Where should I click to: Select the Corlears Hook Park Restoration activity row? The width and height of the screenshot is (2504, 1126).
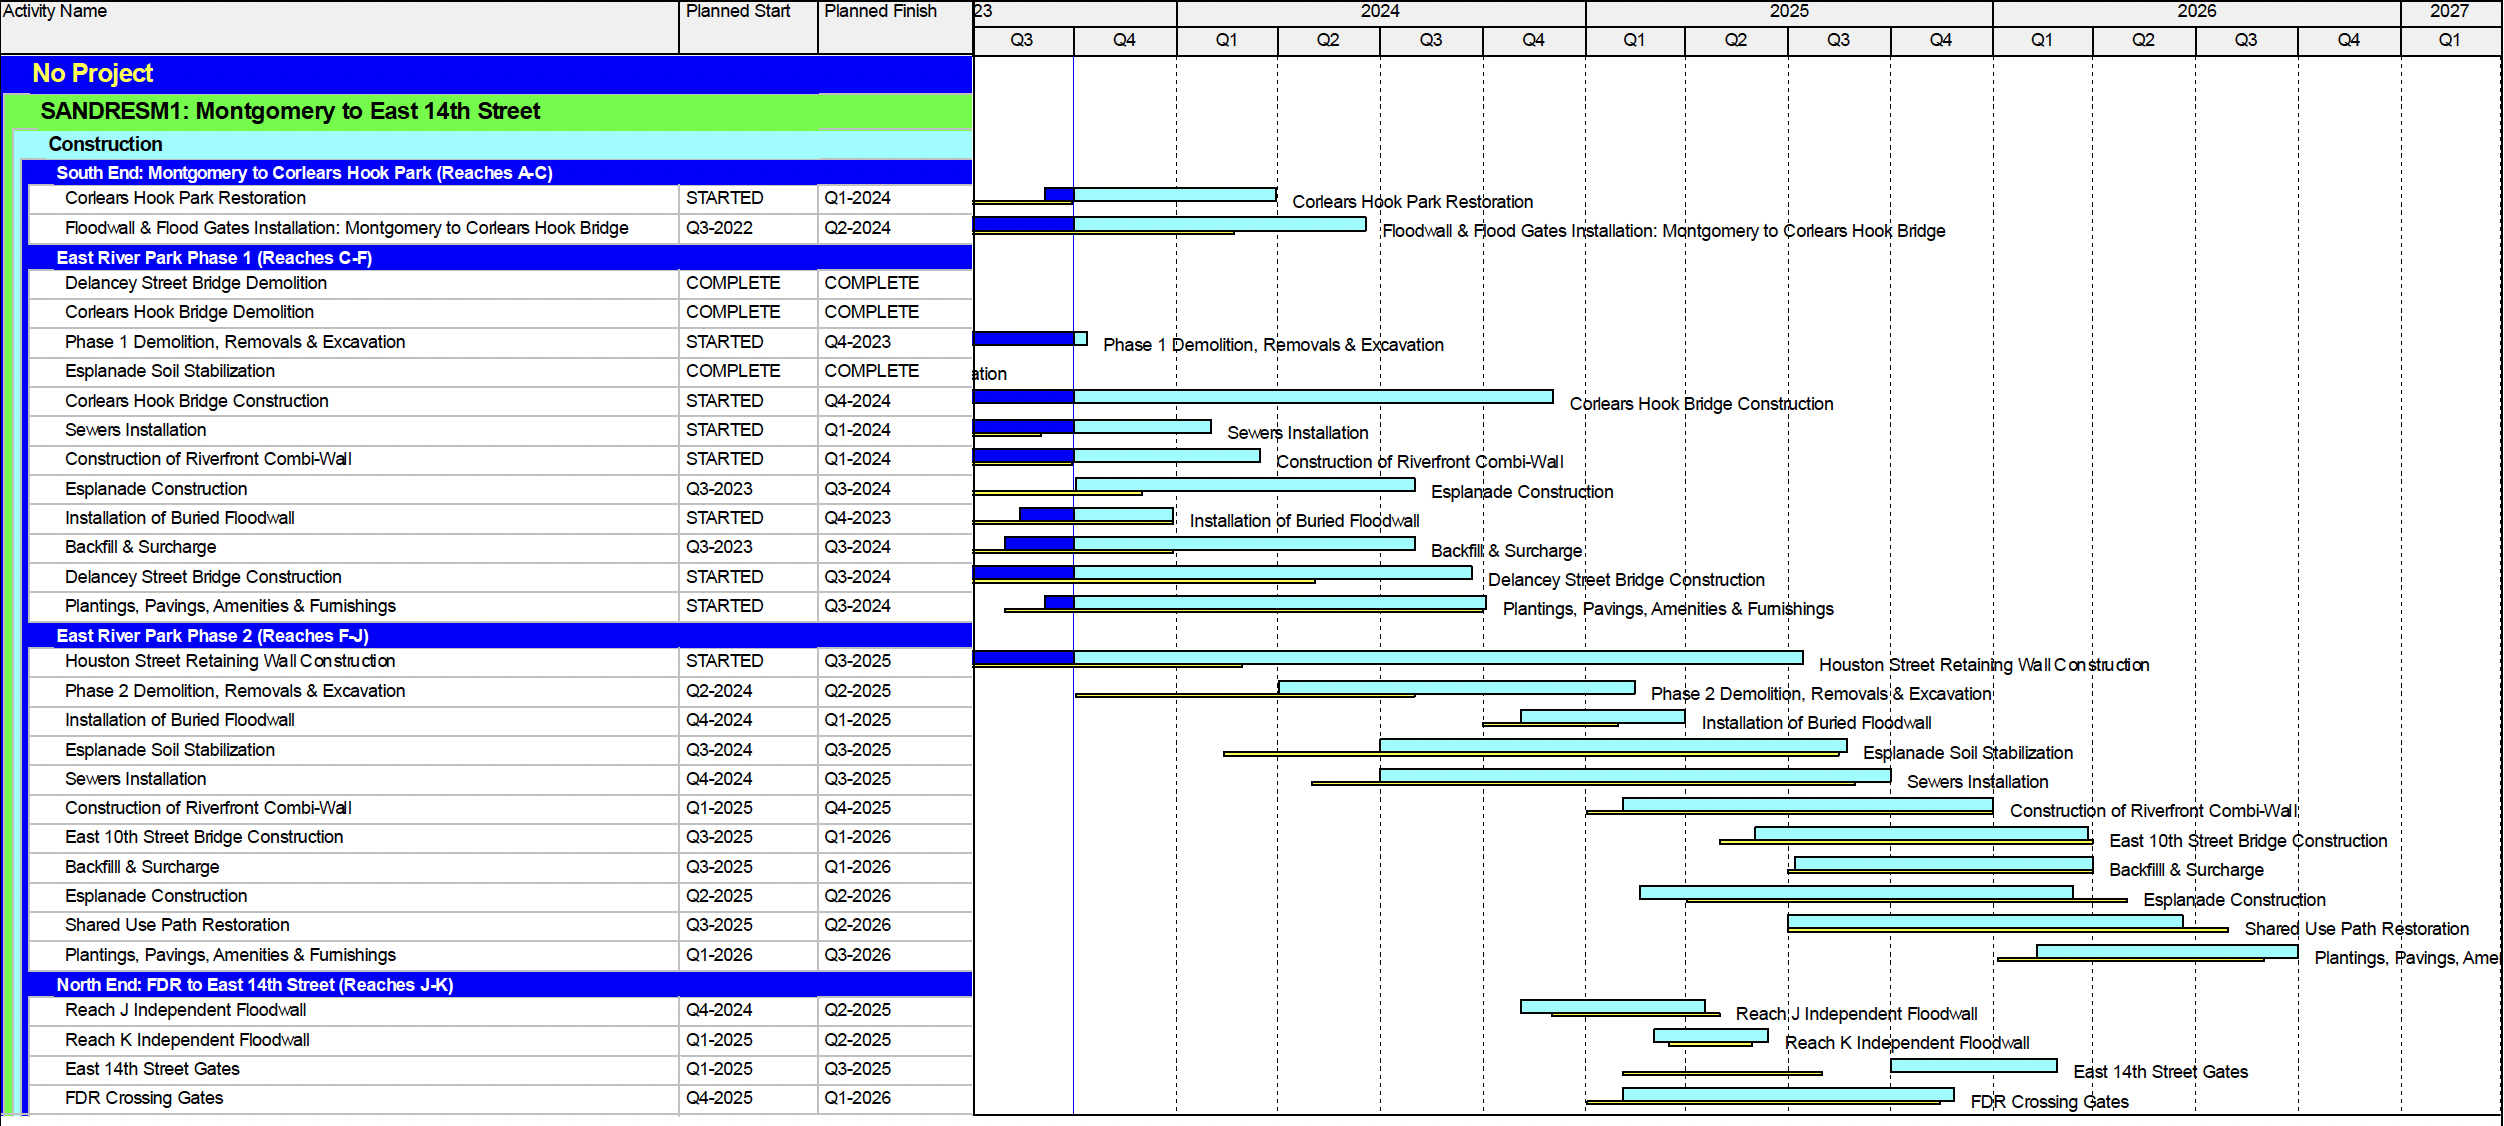499,198
